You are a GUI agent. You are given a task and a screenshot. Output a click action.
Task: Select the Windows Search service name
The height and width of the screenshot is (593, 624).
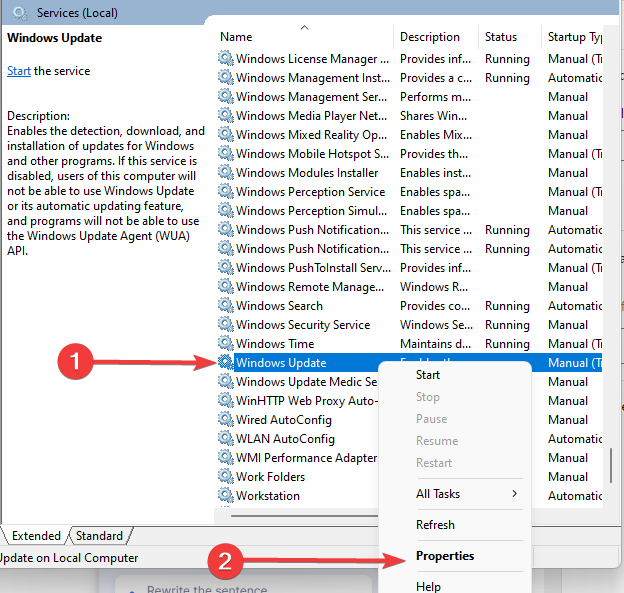tap(279, 306)
